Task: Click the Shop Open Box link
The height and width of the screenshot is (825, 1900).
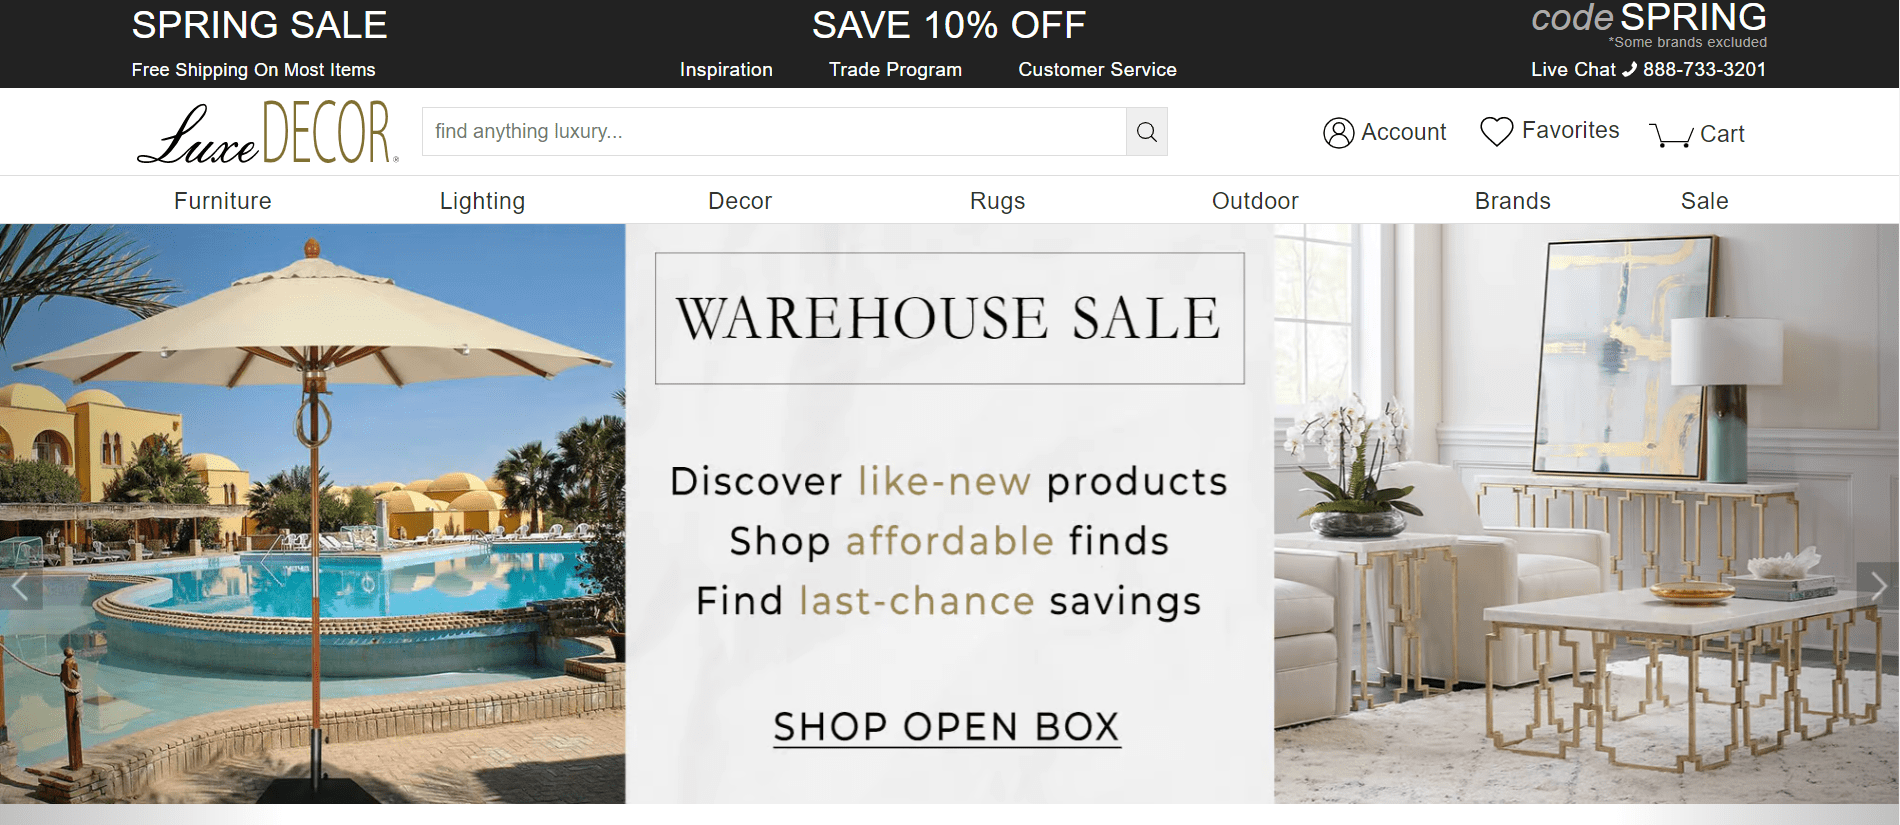Action: [947, 727]
